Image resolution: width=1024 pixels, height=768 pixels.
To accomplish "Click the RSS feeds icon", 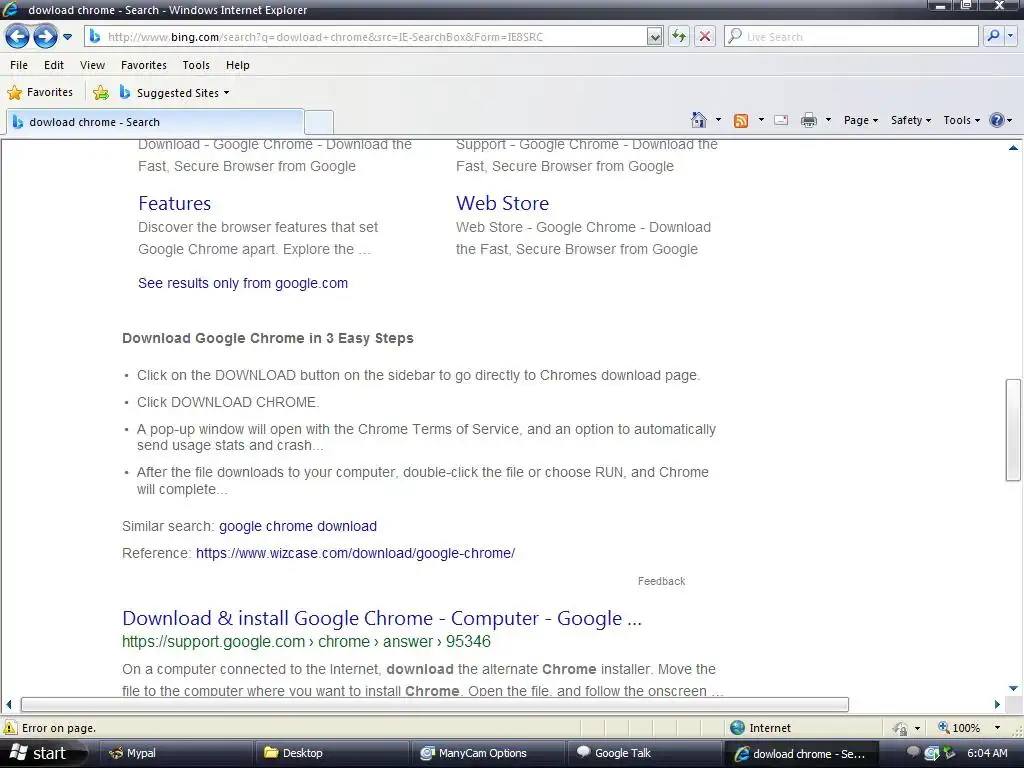I will tap(741, 120).
